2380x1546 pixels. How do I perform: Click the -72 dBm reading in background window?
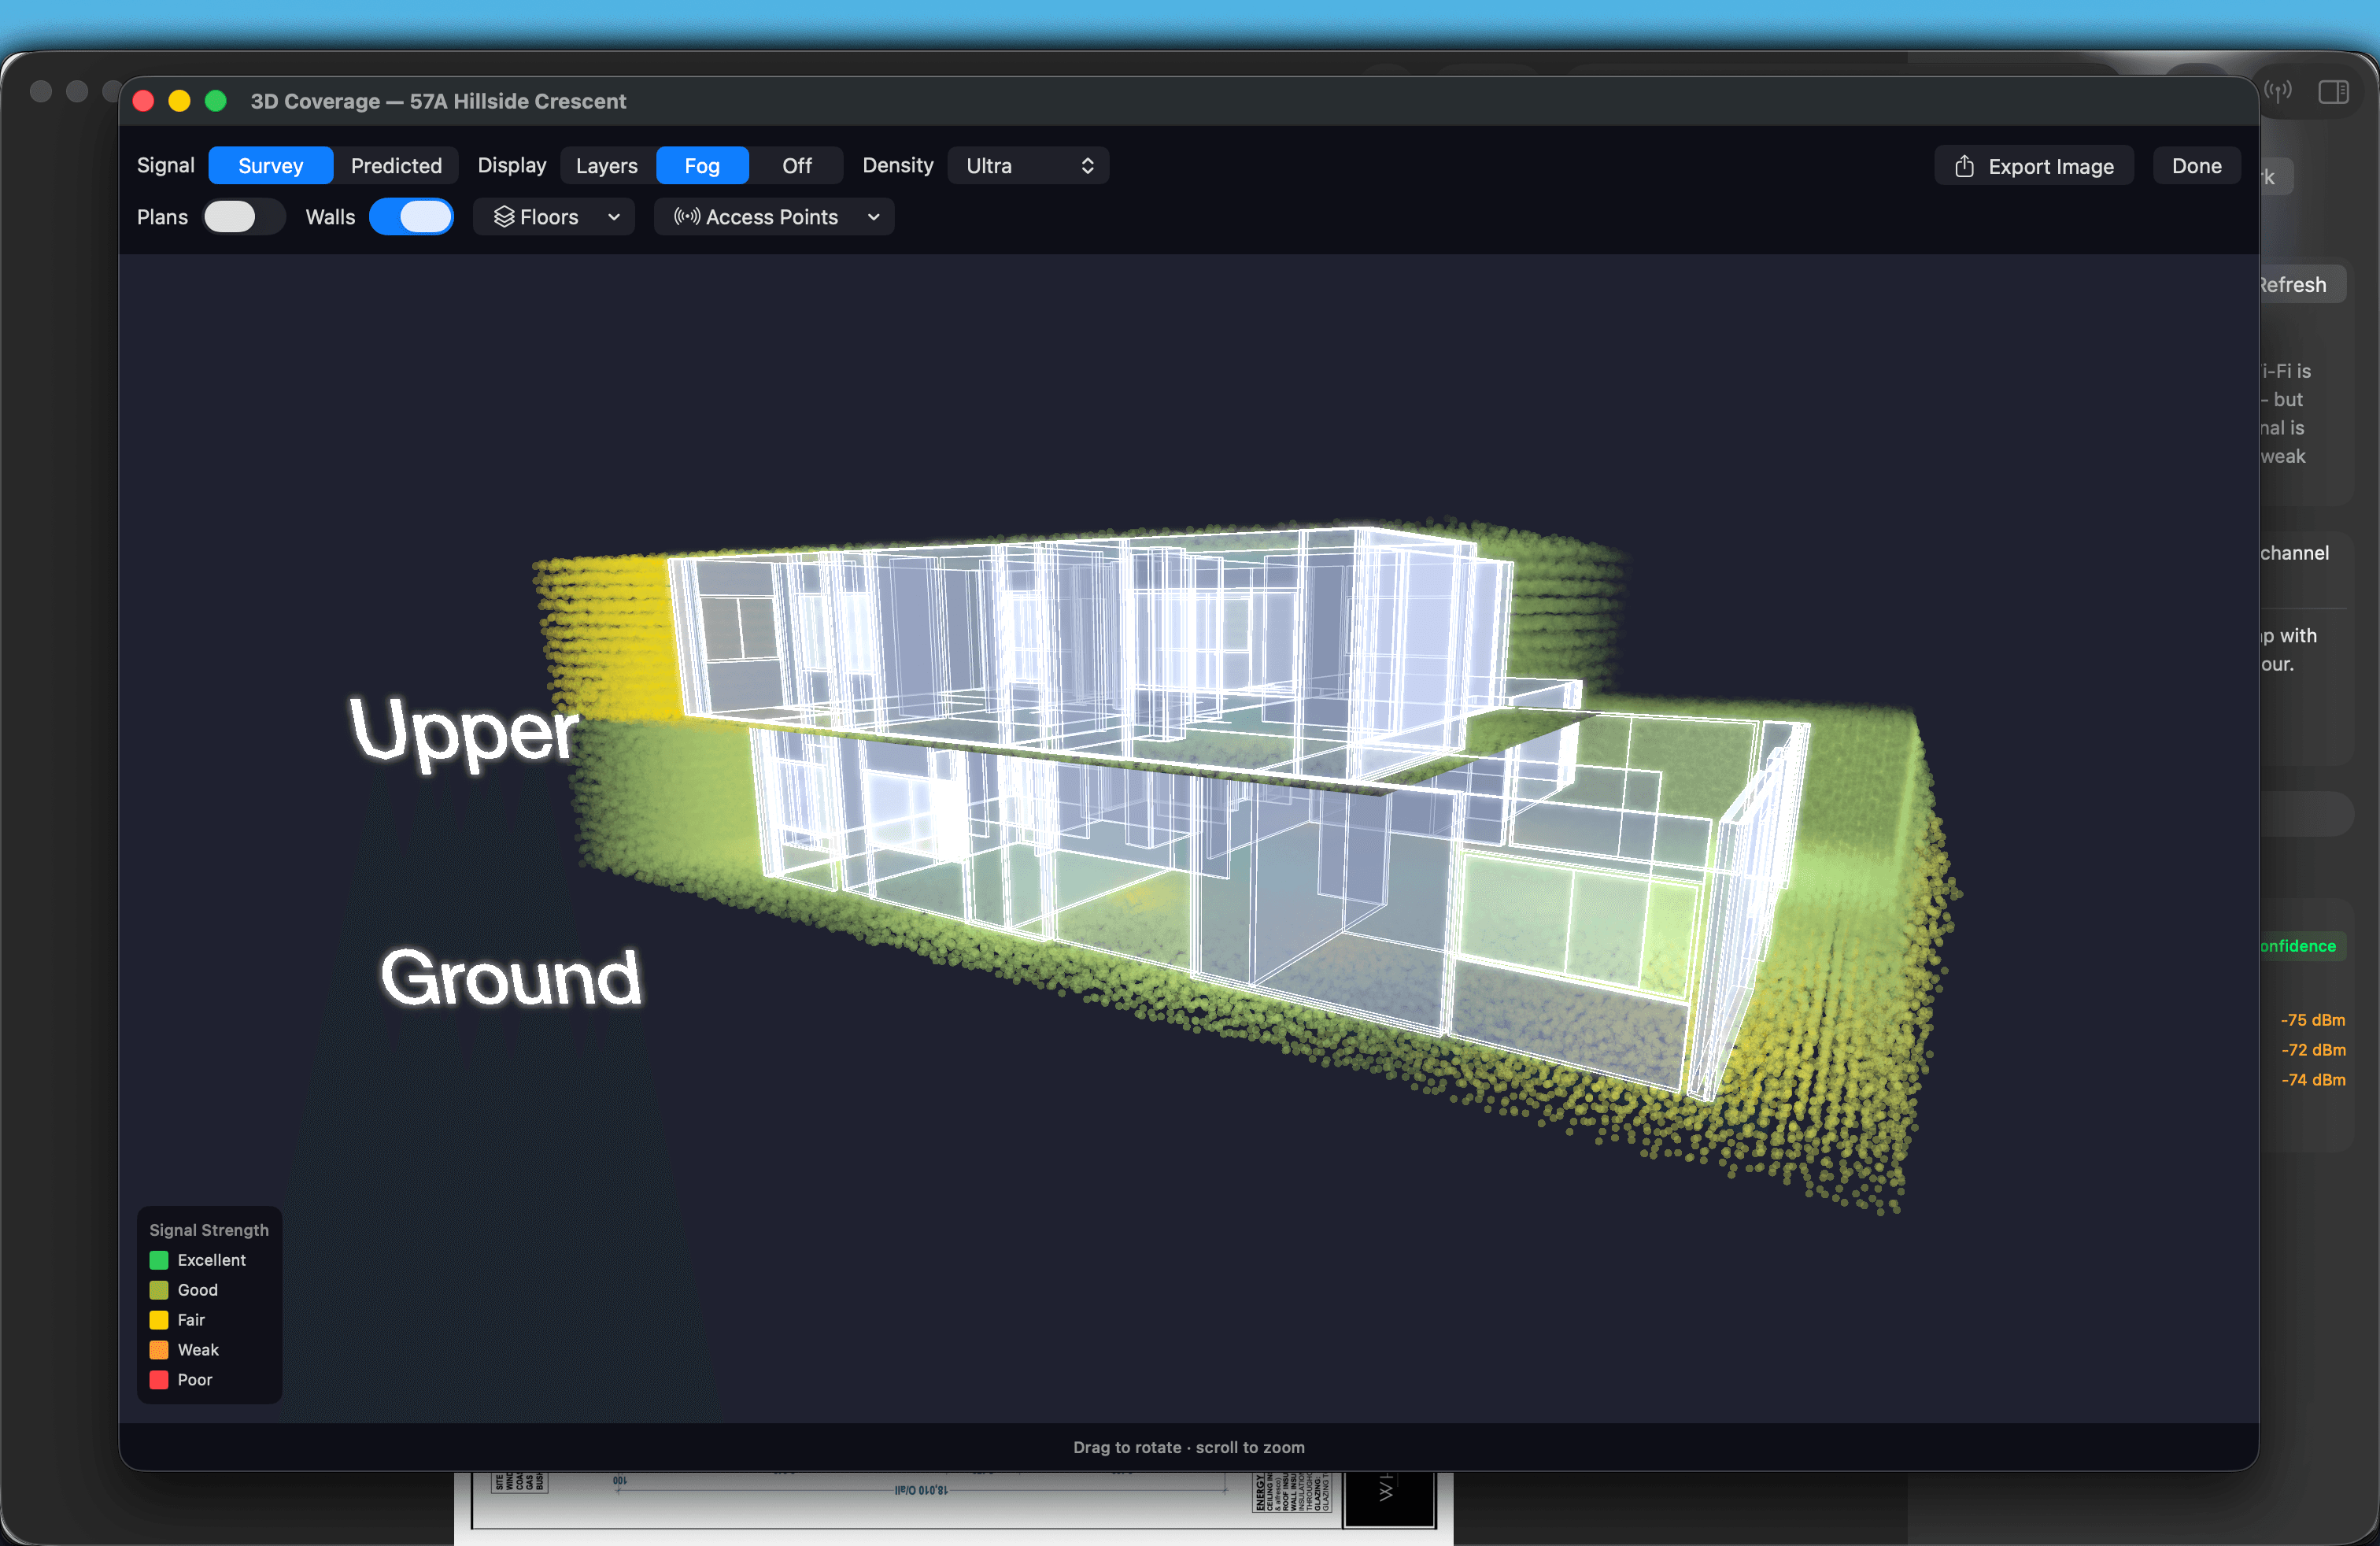coord(2312,1050)
